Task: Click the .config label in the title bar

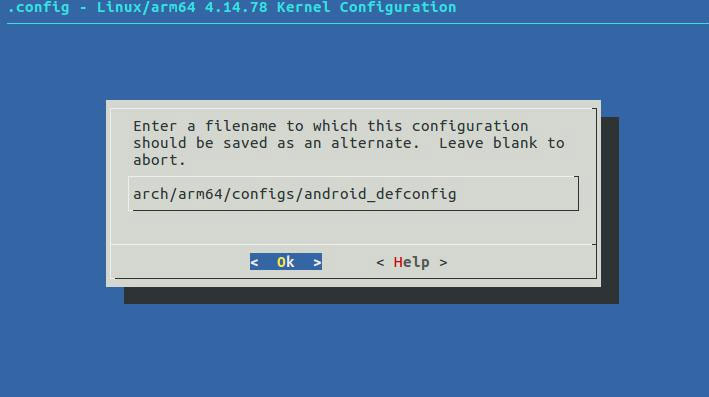Action: pyautogui.click(x=38, y=7)
